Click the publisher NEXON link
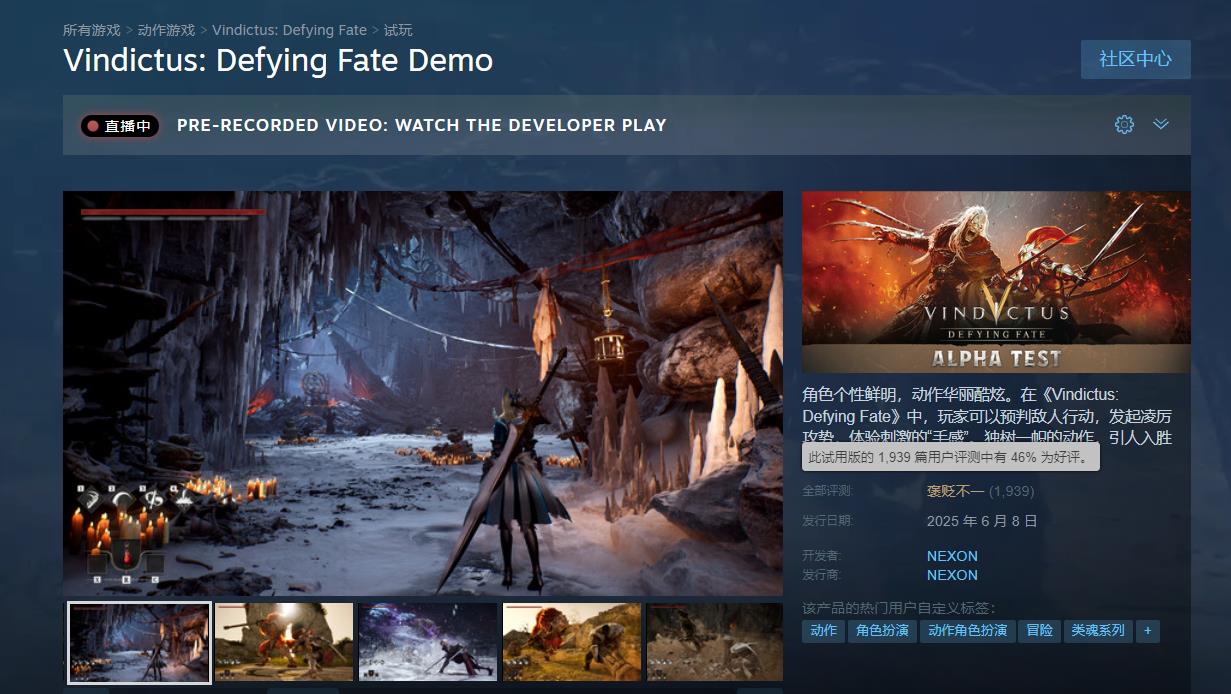The image size is (1231, 694). [952, 575]
